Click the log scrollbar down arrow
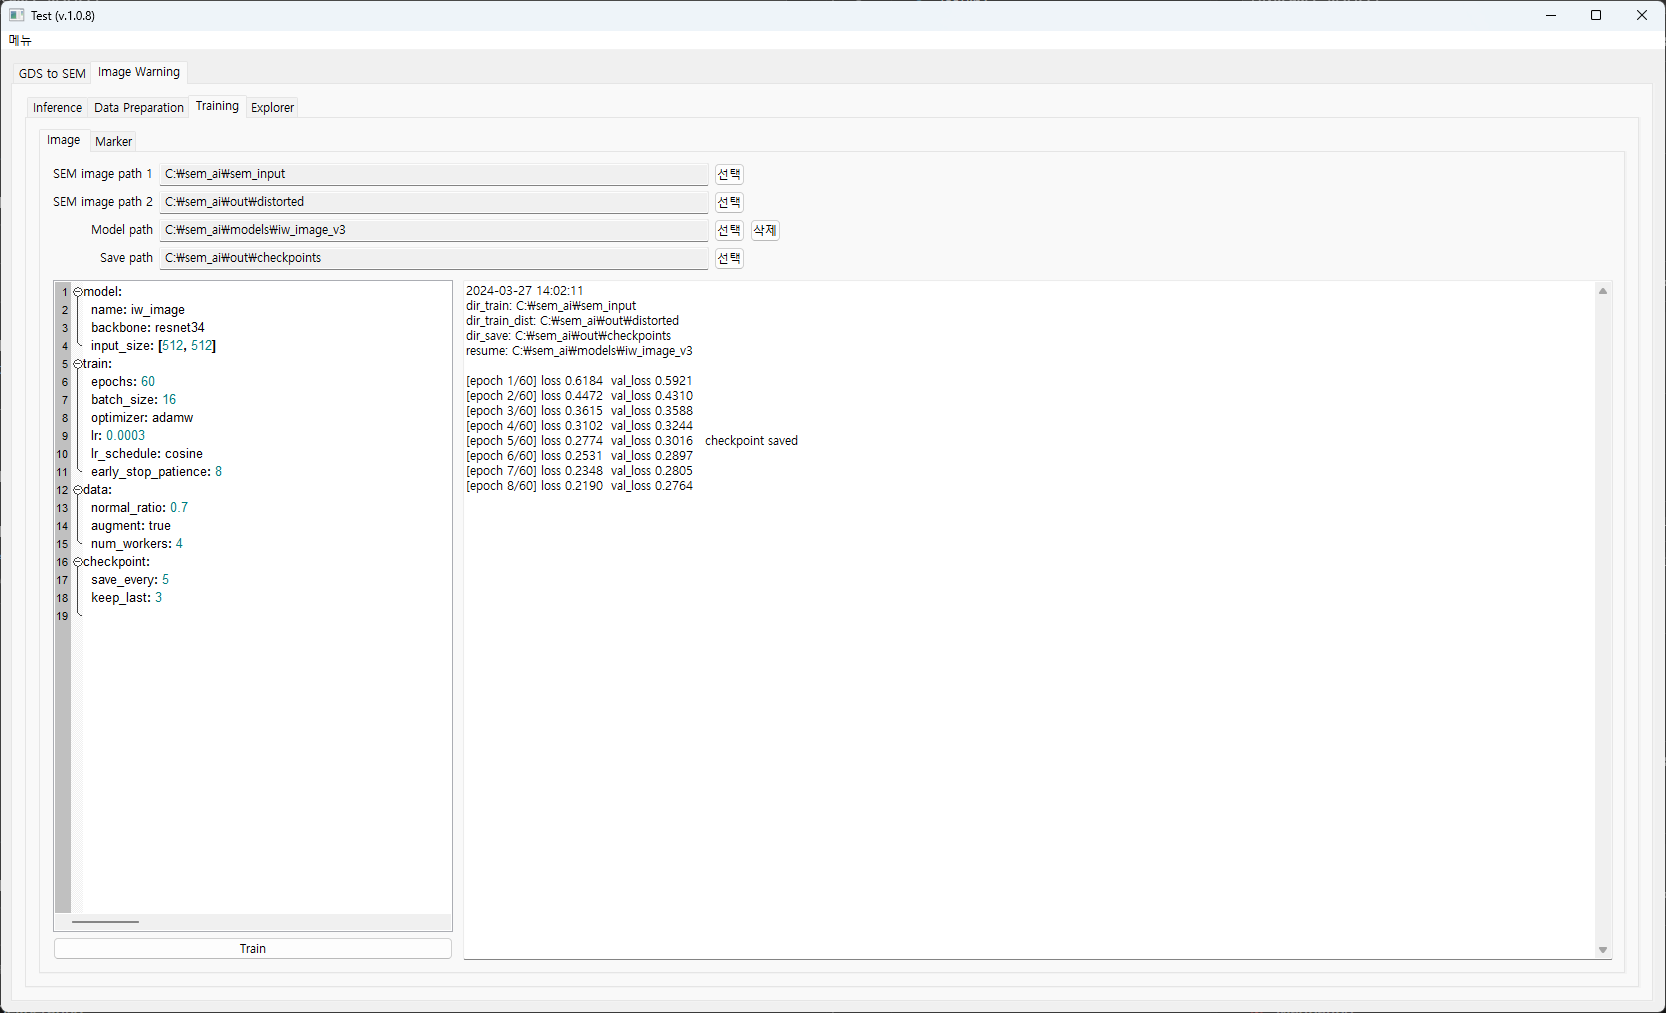 click(x=1603, y=950)
